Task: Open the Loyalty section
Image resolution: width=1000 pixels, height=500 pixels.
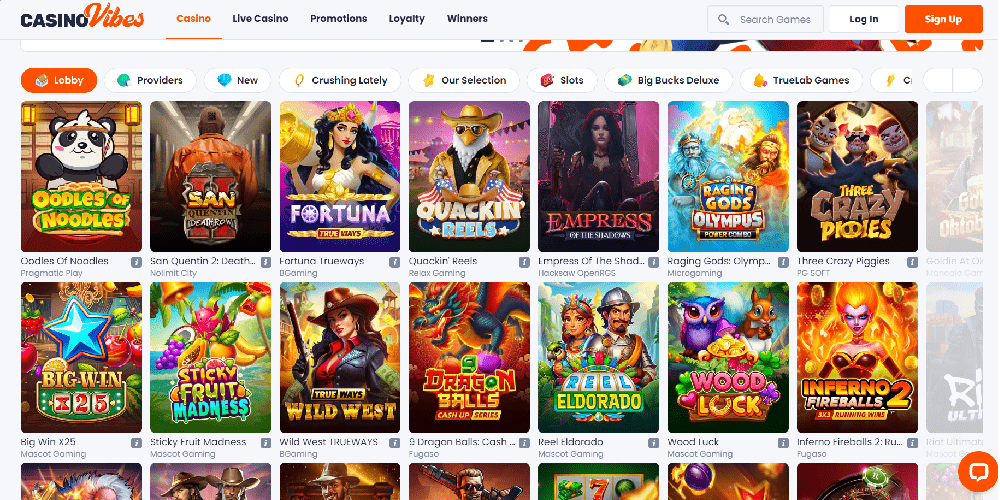Action: click(406, 19)
